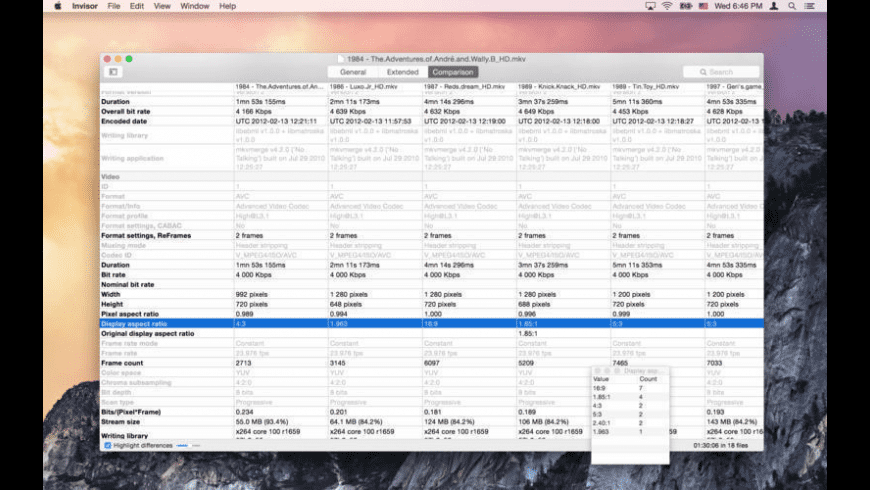Click the 6097 frame count cell

coord(432,363)
